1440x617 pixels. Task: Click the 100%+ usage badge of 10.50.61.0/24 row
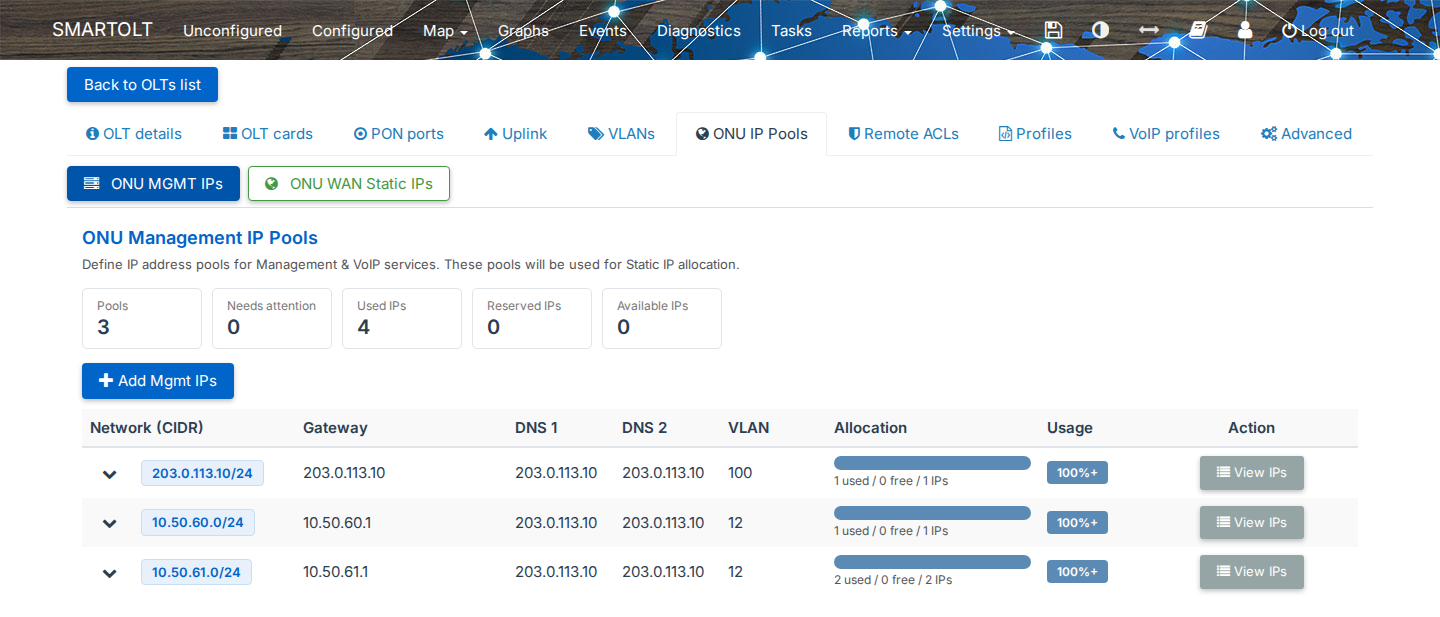[1077, 572]
